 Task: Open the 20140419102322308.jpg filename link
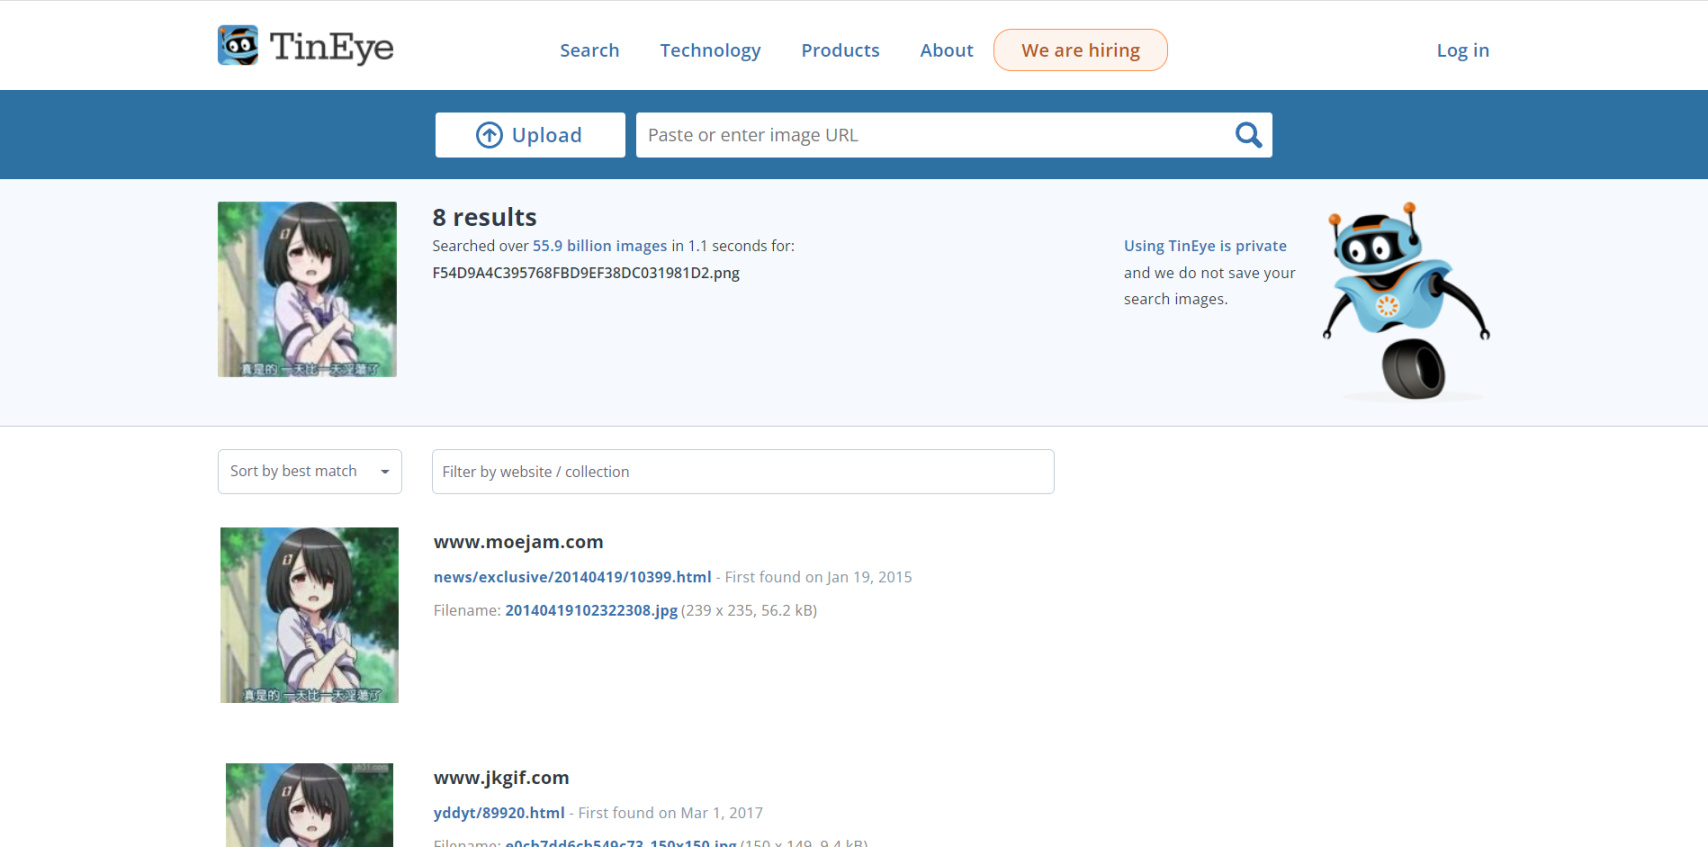coord(591,610)
